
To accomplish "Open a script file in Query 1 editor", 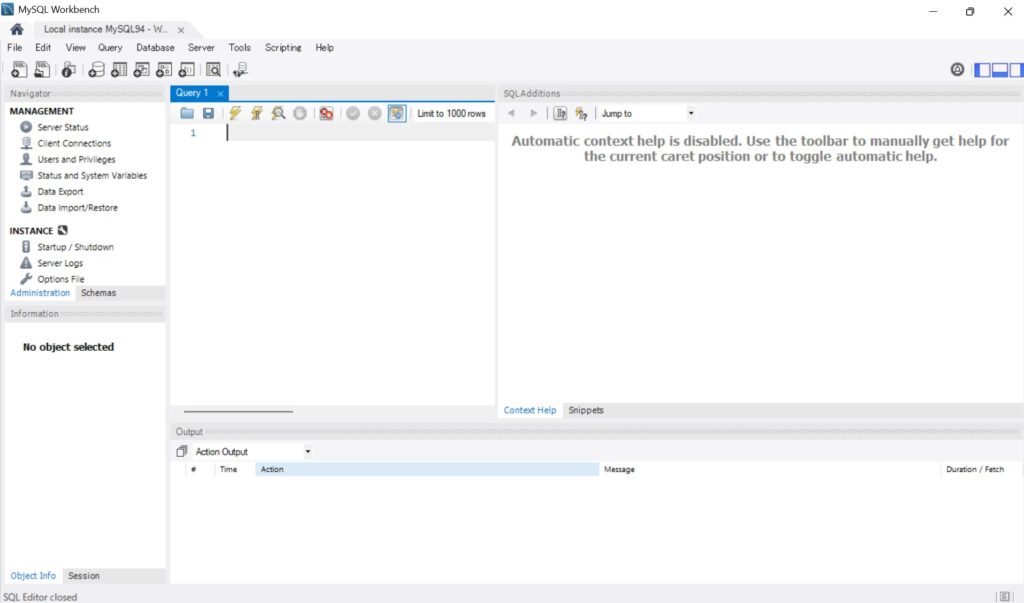I will pyautogui.click(x=187, y=113).
